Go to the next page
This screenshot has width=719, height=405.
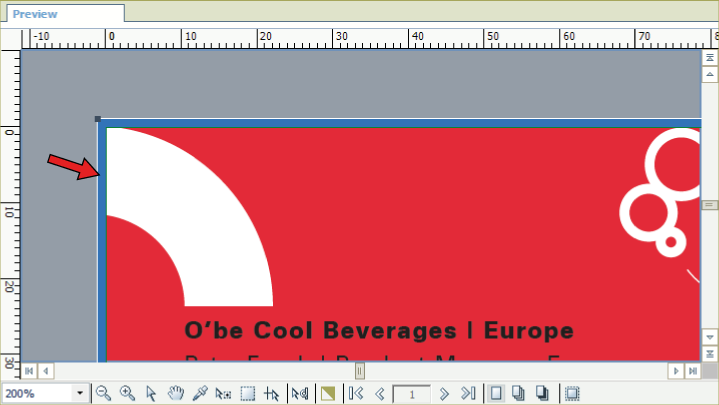444,394
